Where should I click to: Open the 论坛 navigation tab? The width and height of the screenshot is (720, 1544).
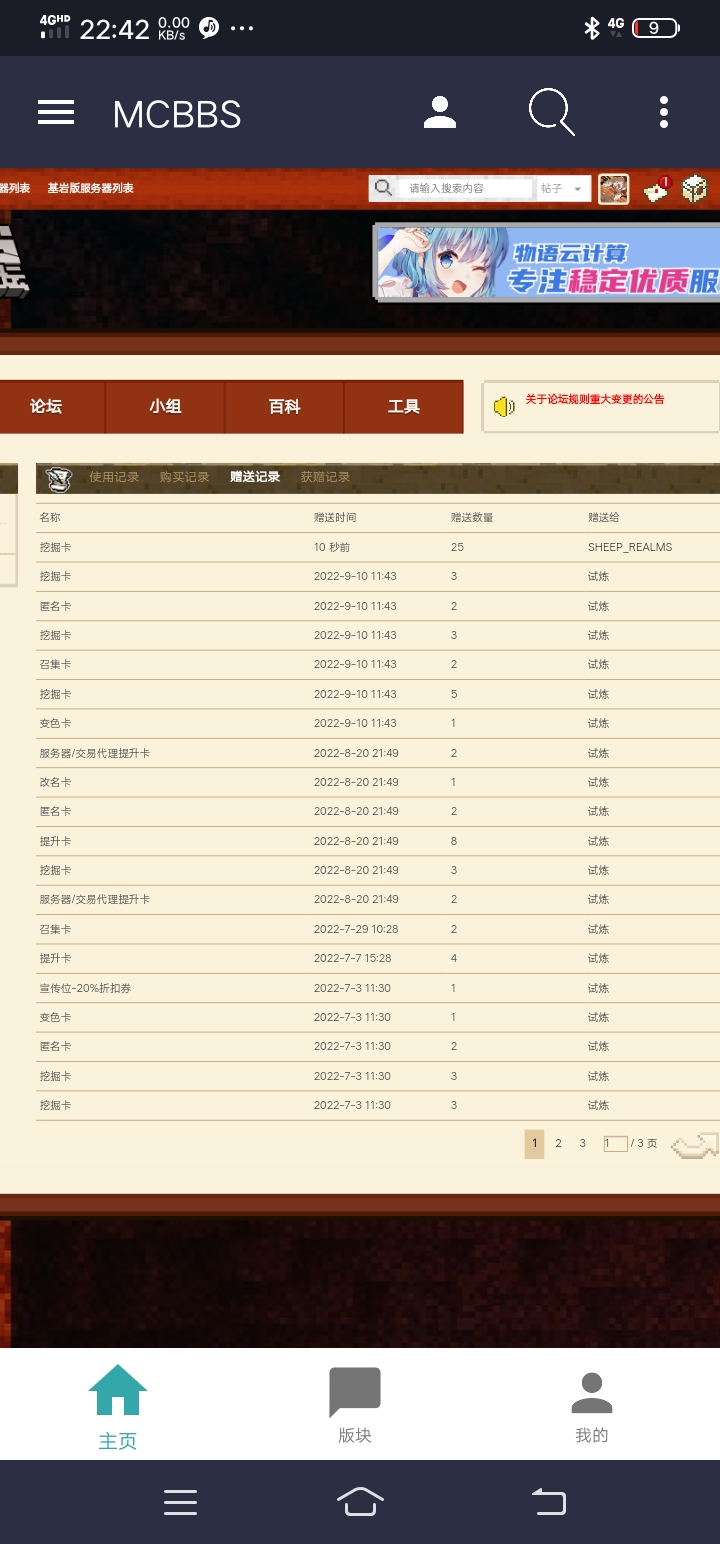[x=46, y=406]
